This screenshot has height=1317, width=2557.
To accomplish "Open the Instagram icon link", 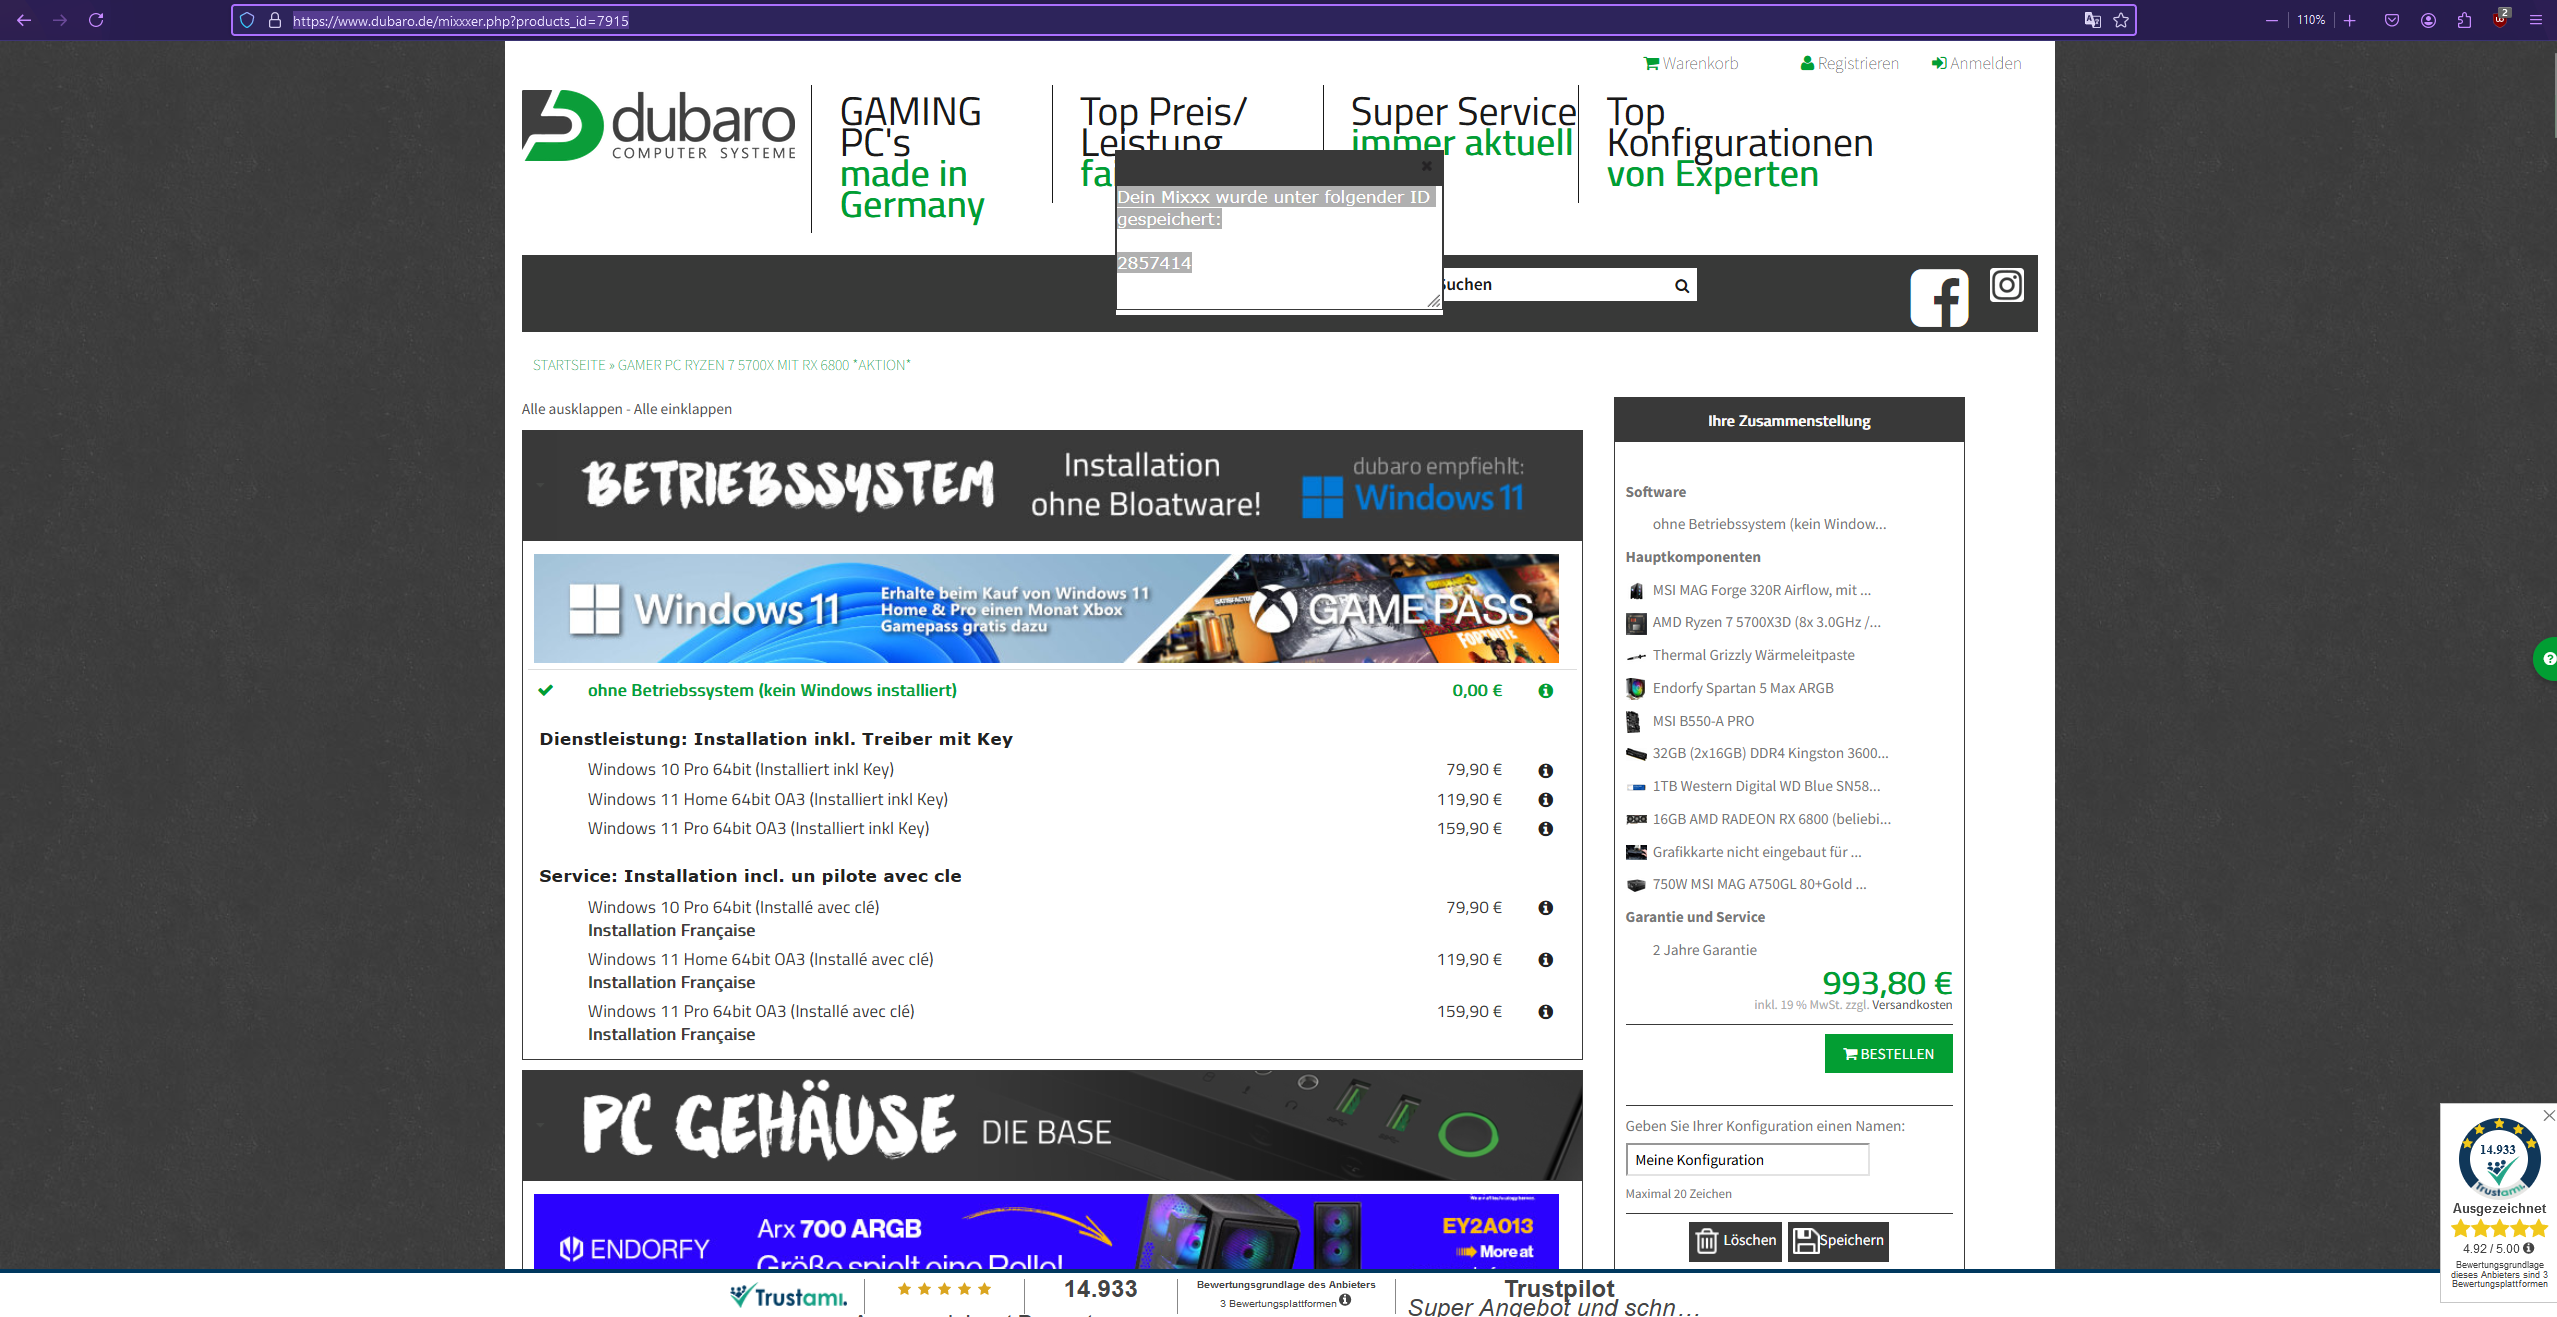I will tap(2006, 285).
